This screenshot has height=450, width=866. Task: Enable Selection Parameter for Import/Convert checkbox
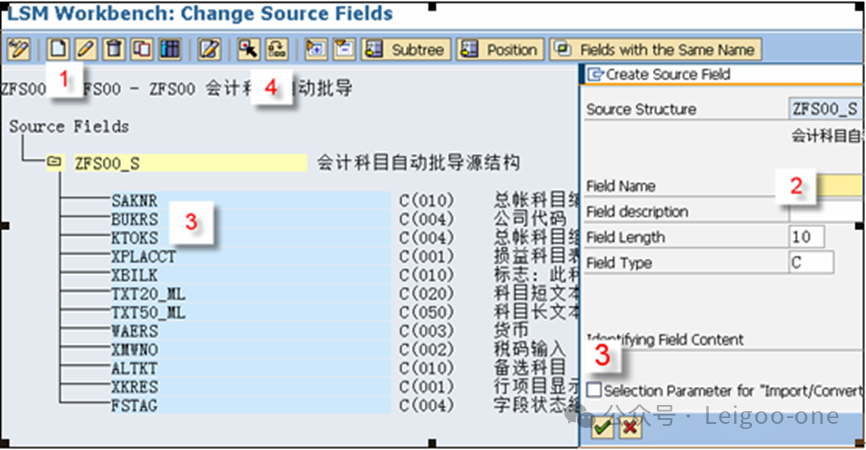pyautogui.click(x=595, y=390)
